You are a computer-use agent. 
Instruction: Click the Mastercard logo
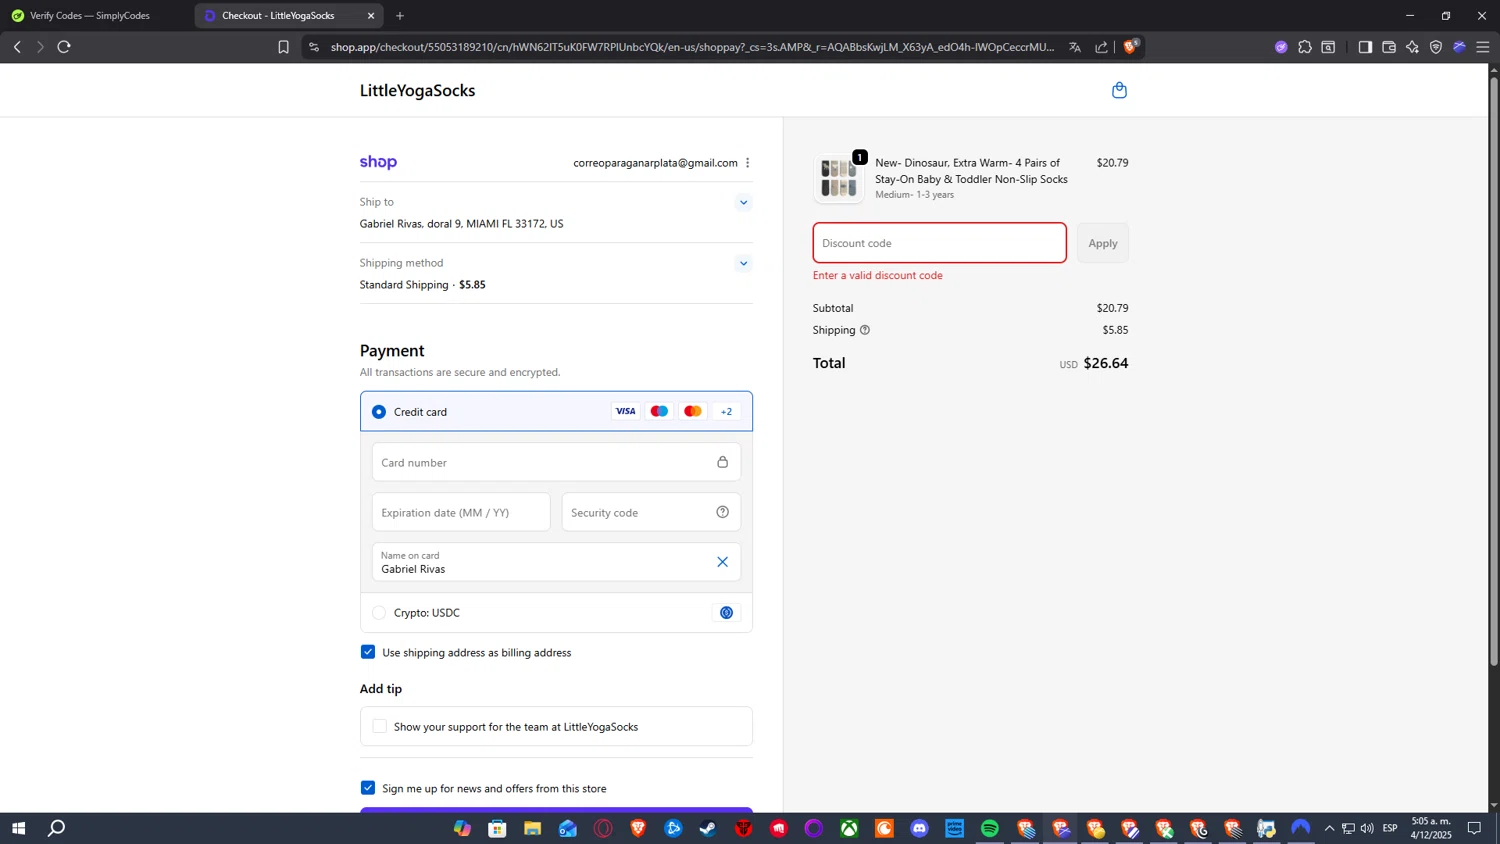click(x=692, y=411)
